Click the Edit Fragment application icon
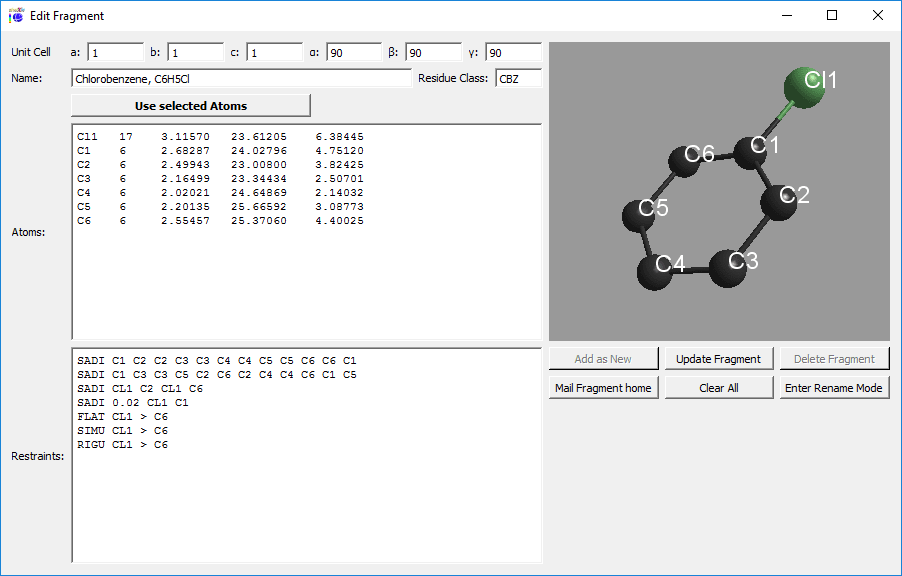Viewport: 902px width, 576px height. click(16, 15)
